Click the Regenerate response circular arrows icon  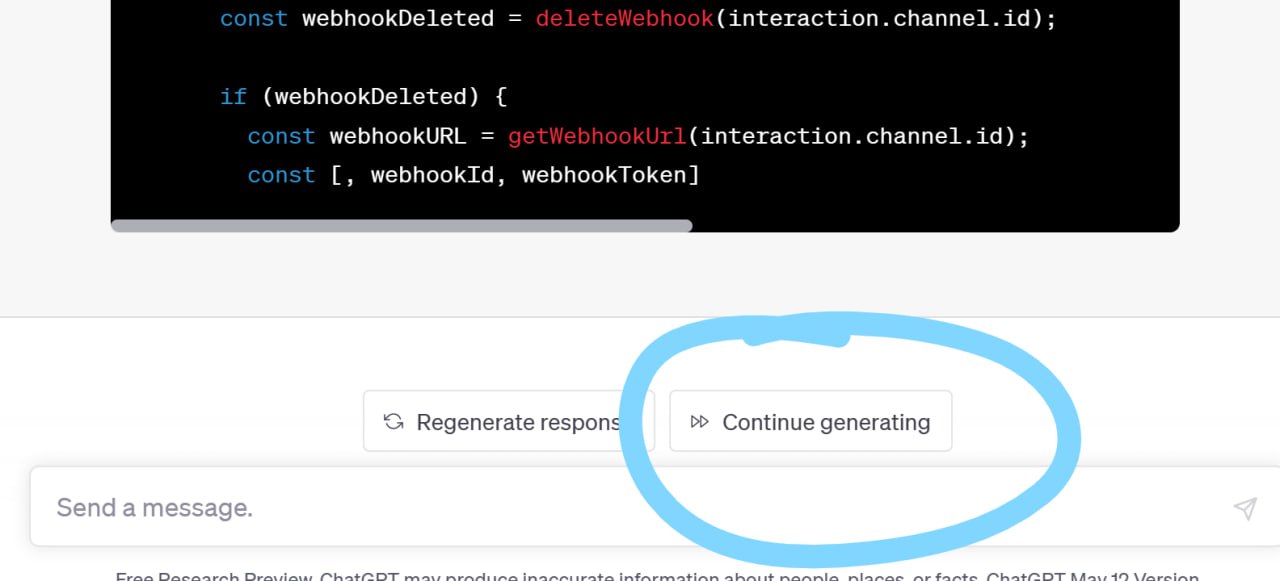coord(393,422)
